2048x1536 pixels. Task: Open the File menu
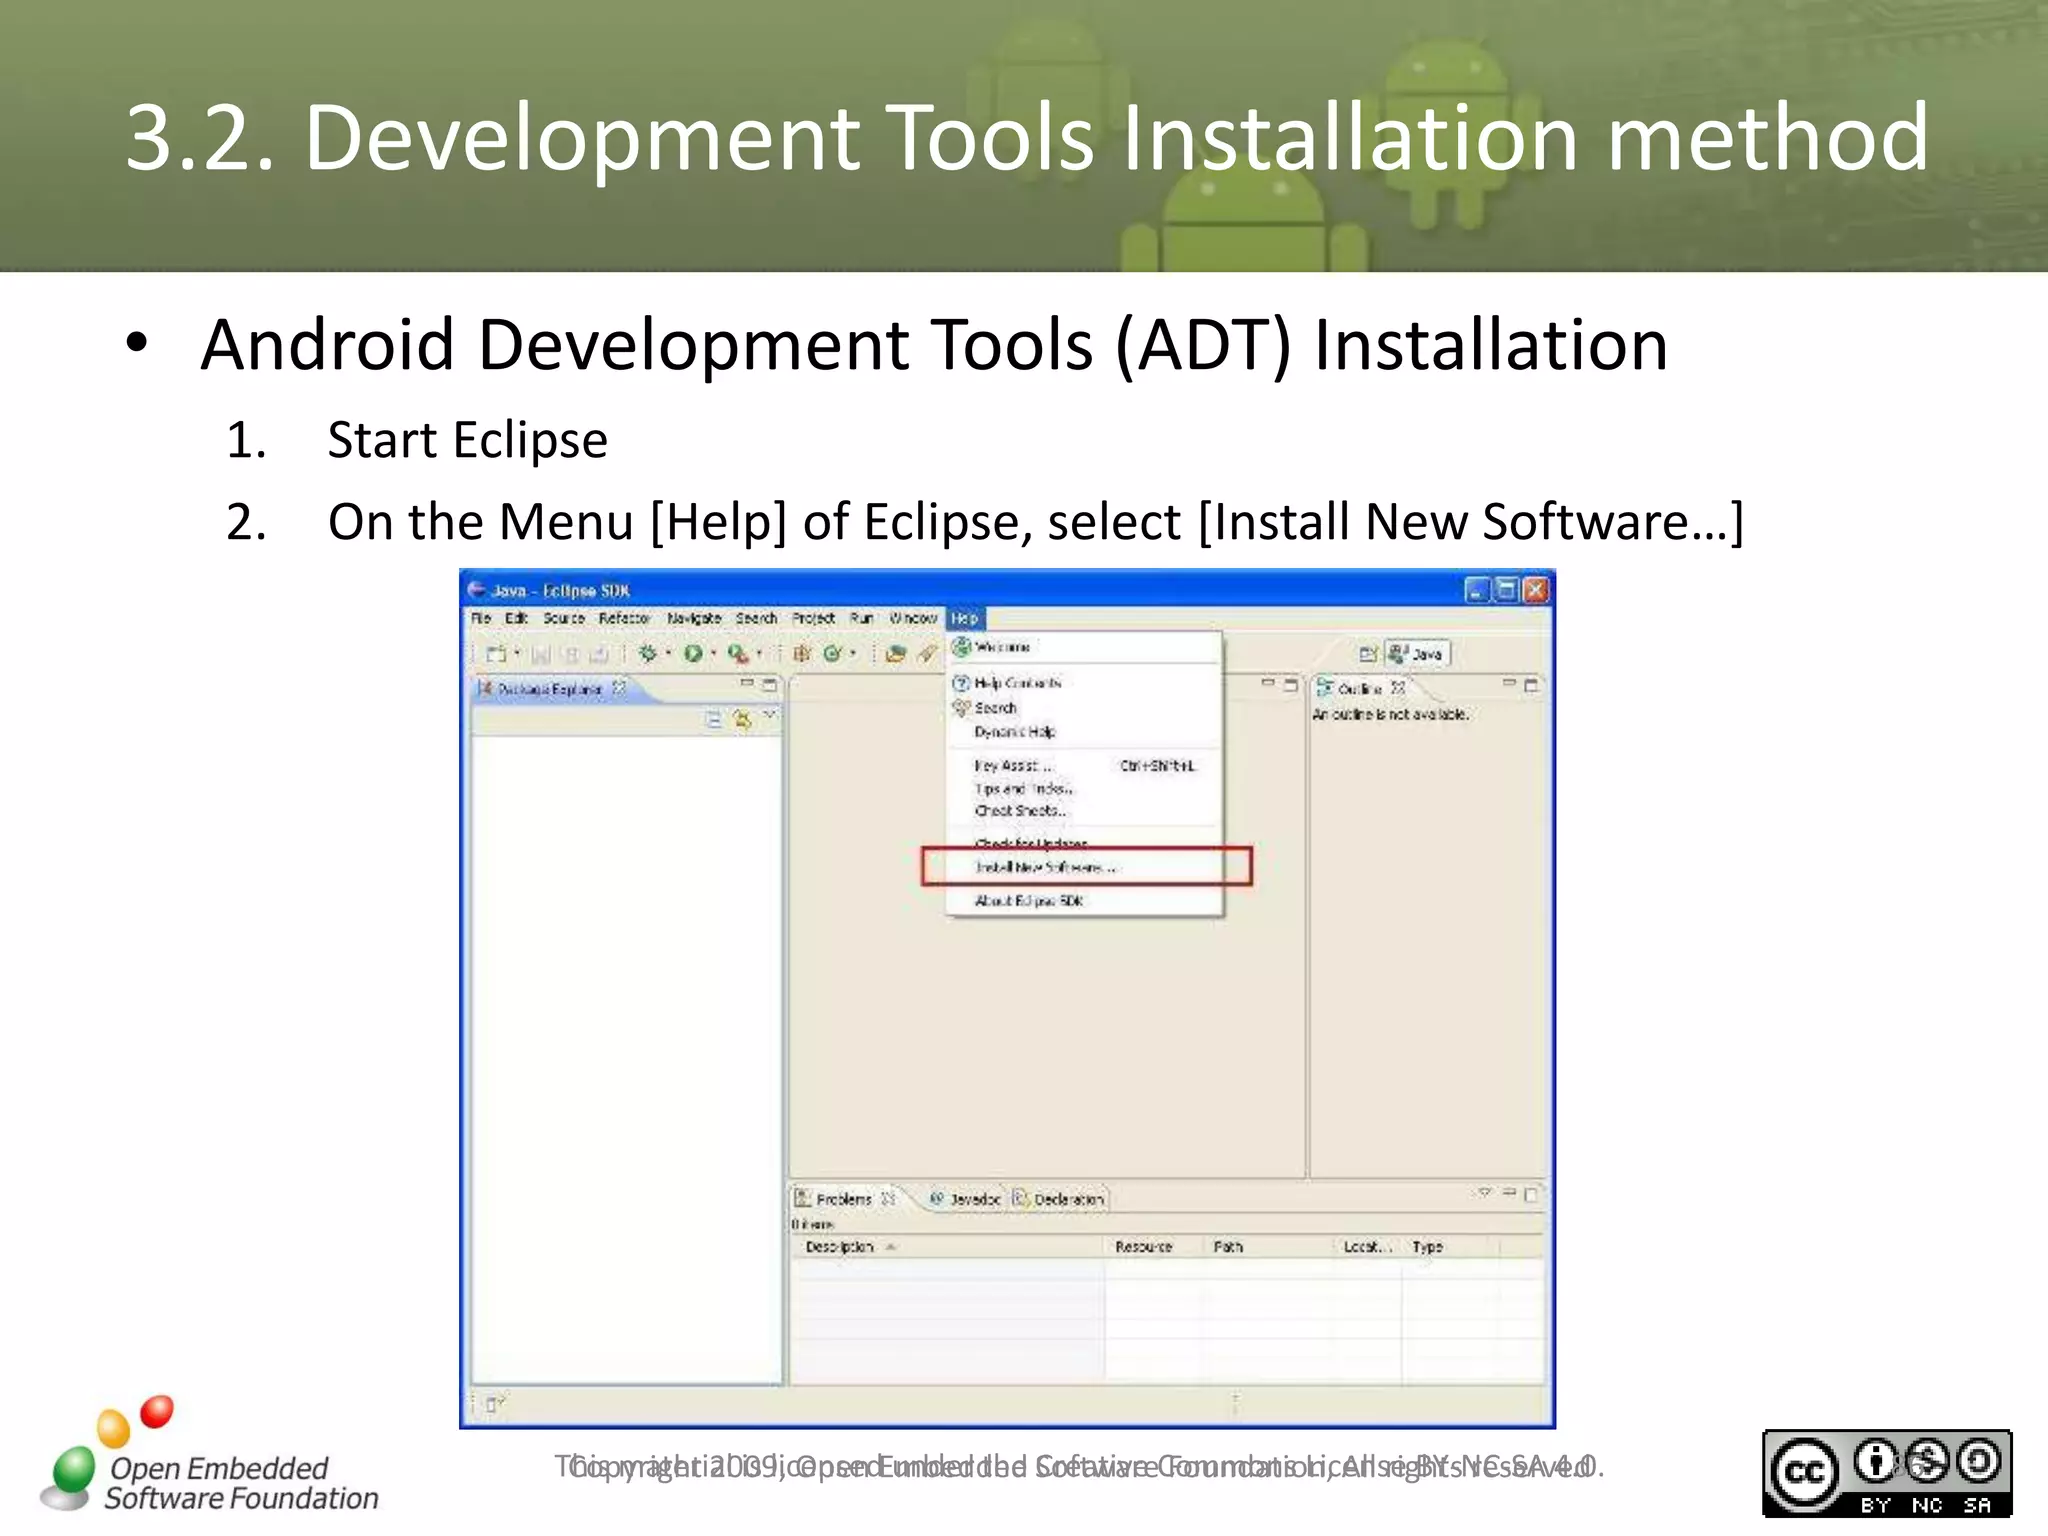(x=481, y=618)
